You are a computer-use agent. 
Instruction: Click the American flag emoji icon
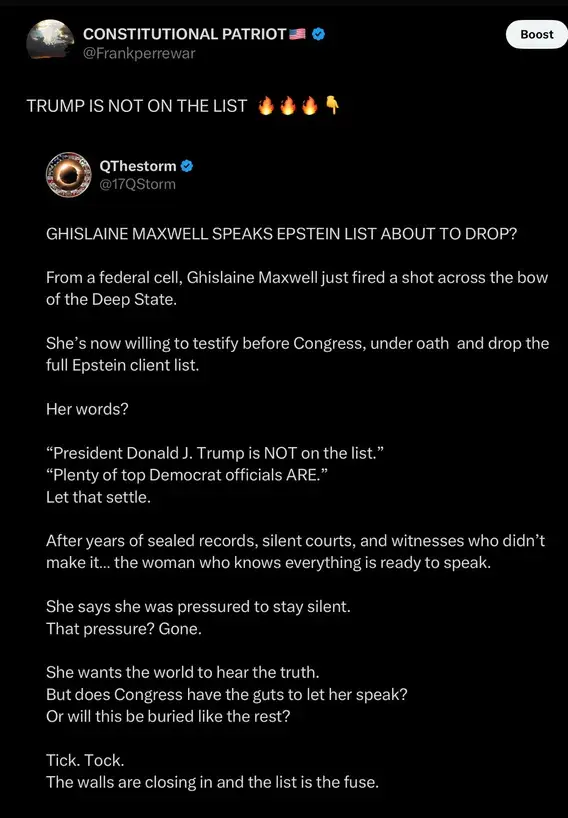click(297, 34)
